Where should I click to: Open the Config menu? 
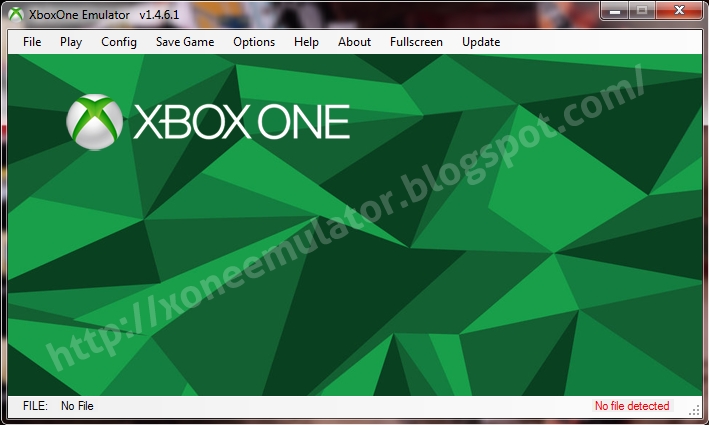coord(119,42)
